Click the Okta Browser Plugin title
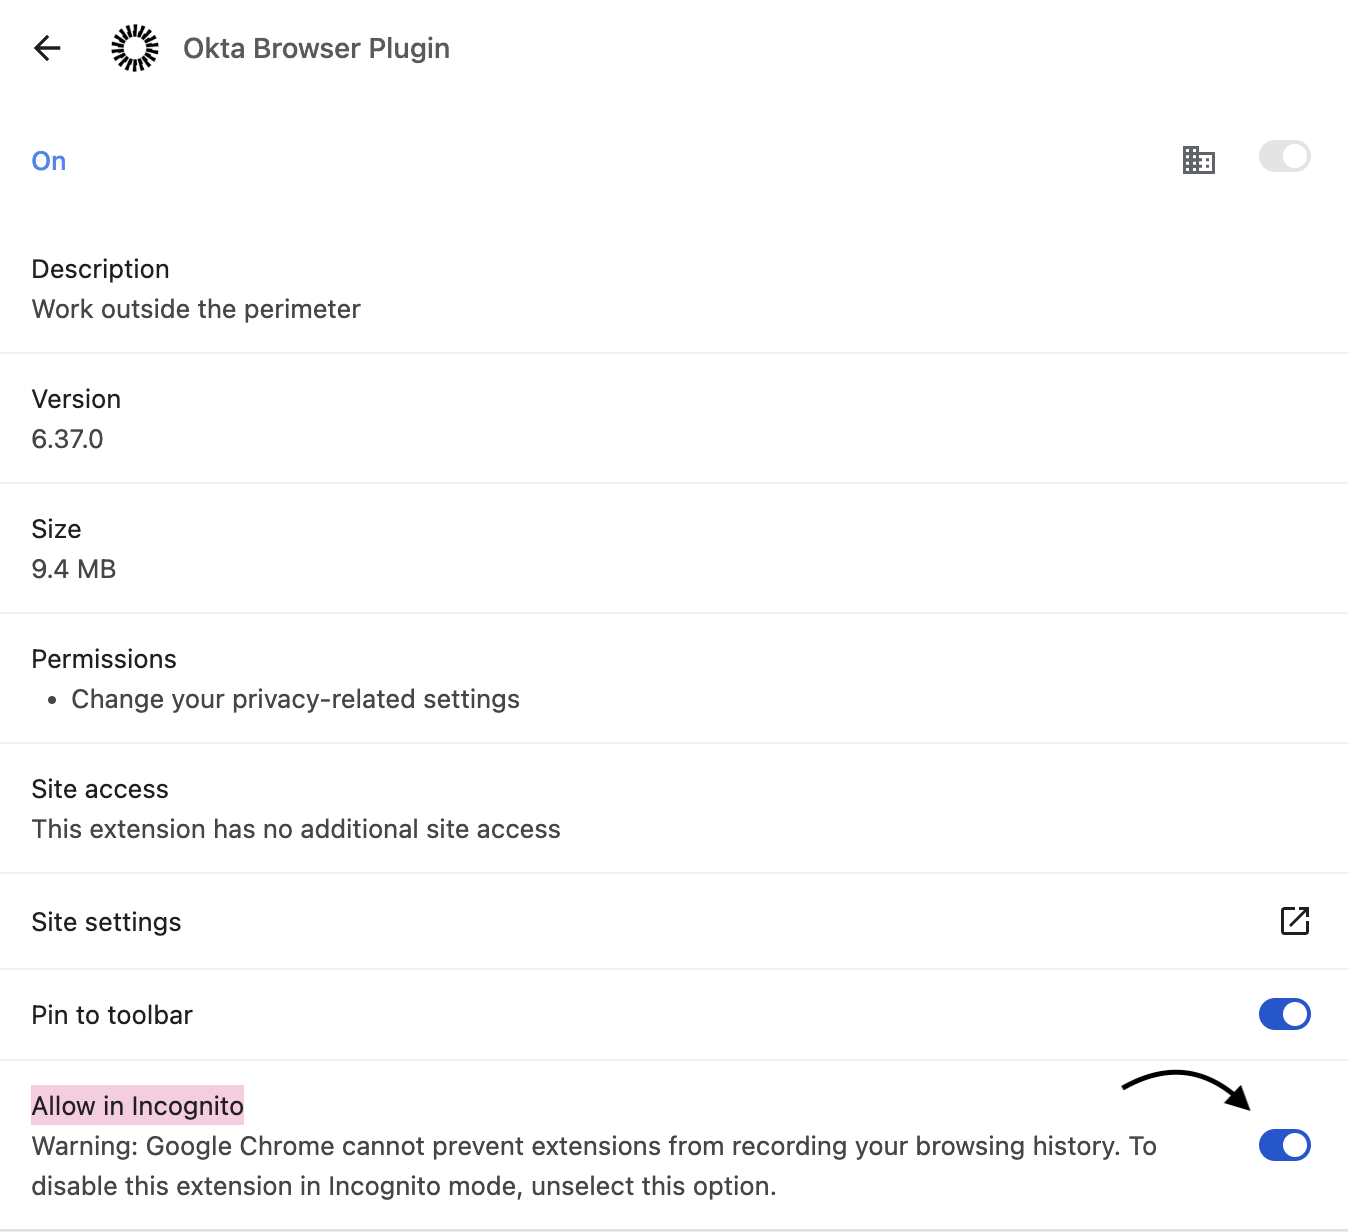1348x1232 pixels. 316,48
